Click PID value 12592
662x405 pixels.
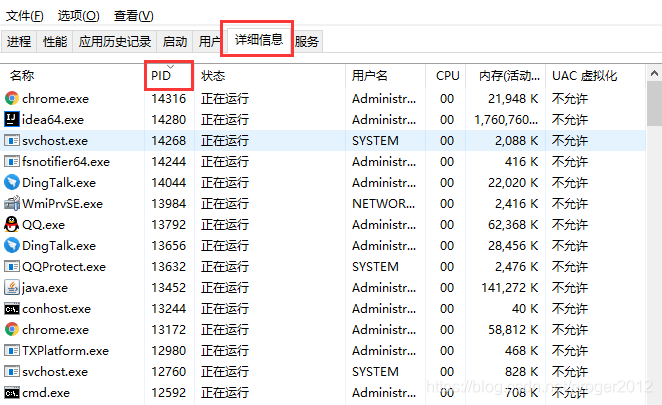click(168, 393)
